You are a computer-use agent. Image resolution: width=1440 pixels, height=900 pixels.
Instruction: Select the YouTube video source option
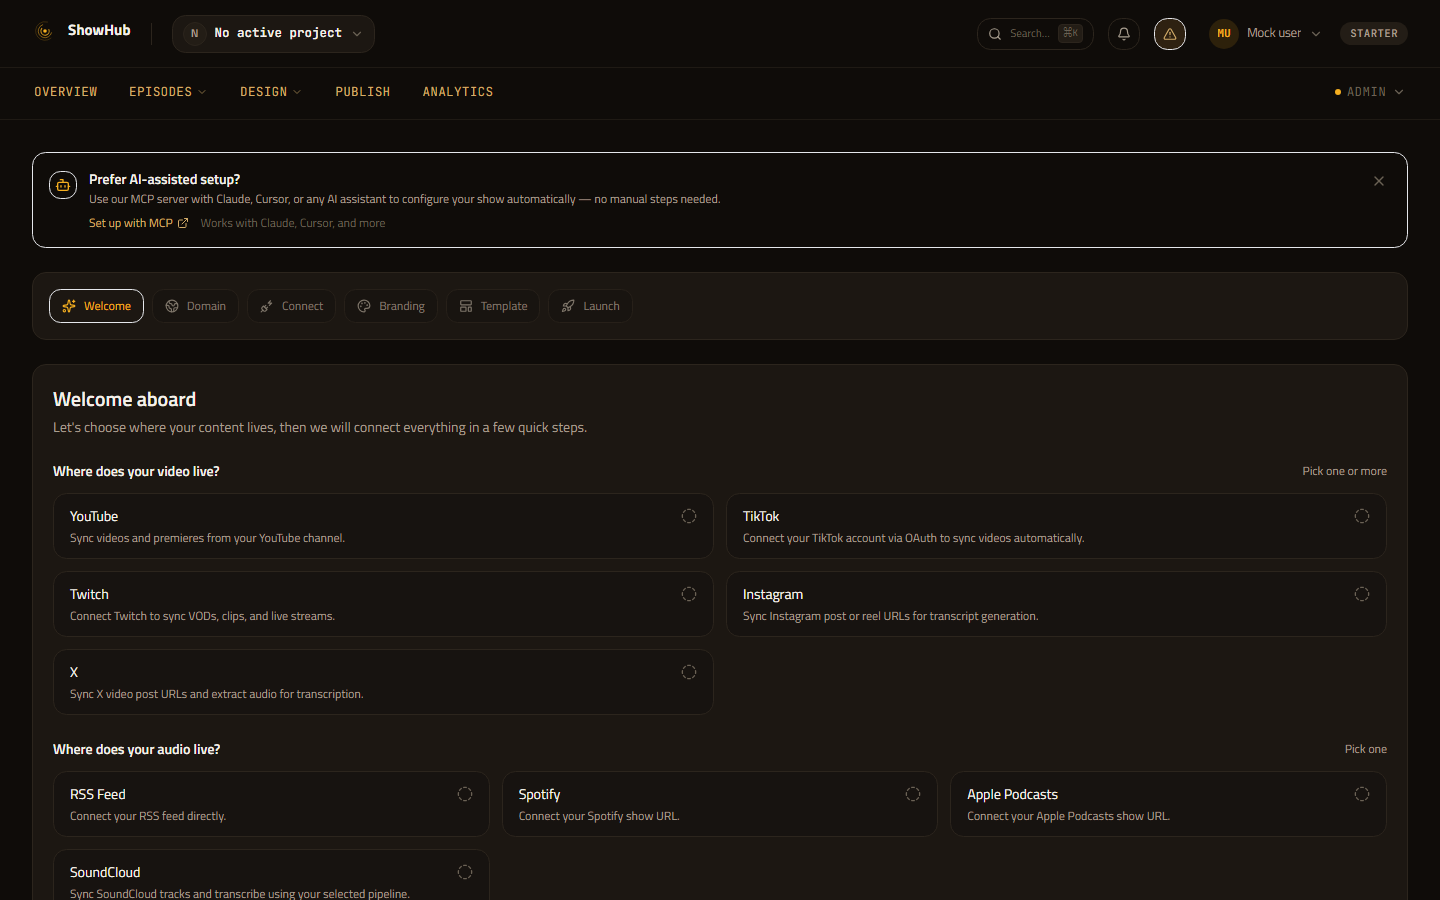coord(383,526)
